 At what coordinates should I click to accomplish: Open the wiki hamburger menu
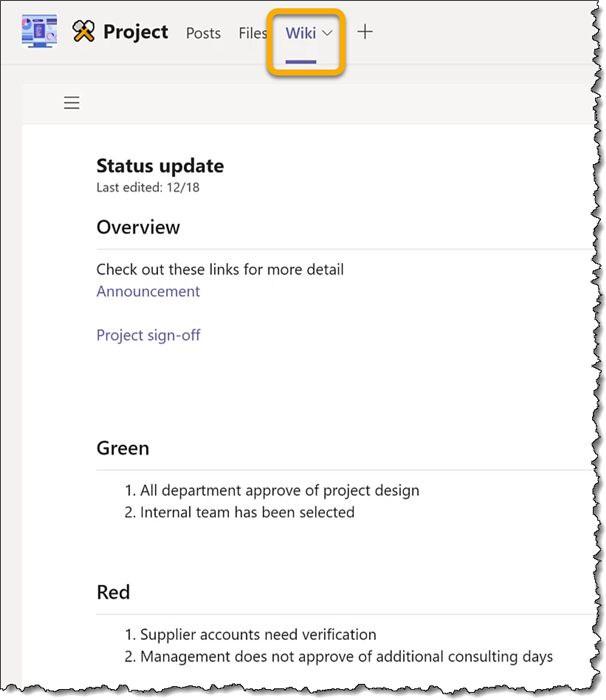click(72, 103)
